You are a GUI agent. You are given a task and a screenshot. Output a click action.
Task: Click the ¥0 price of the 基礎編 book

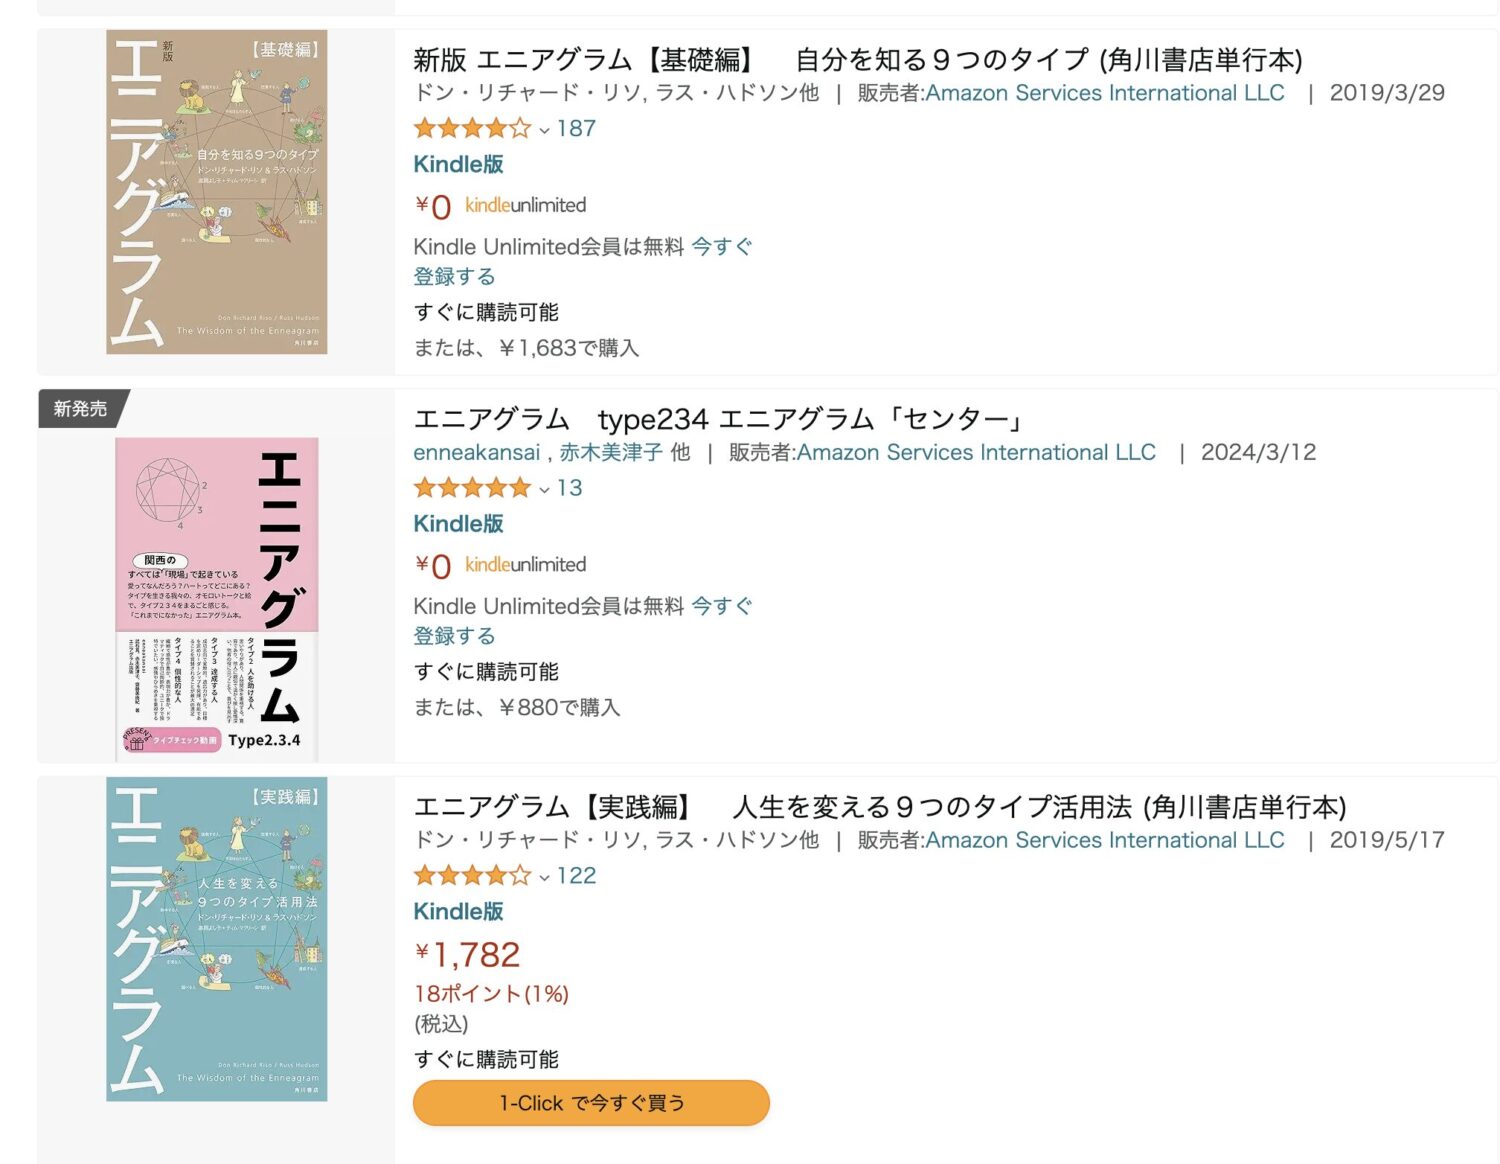tap(433, 206)
